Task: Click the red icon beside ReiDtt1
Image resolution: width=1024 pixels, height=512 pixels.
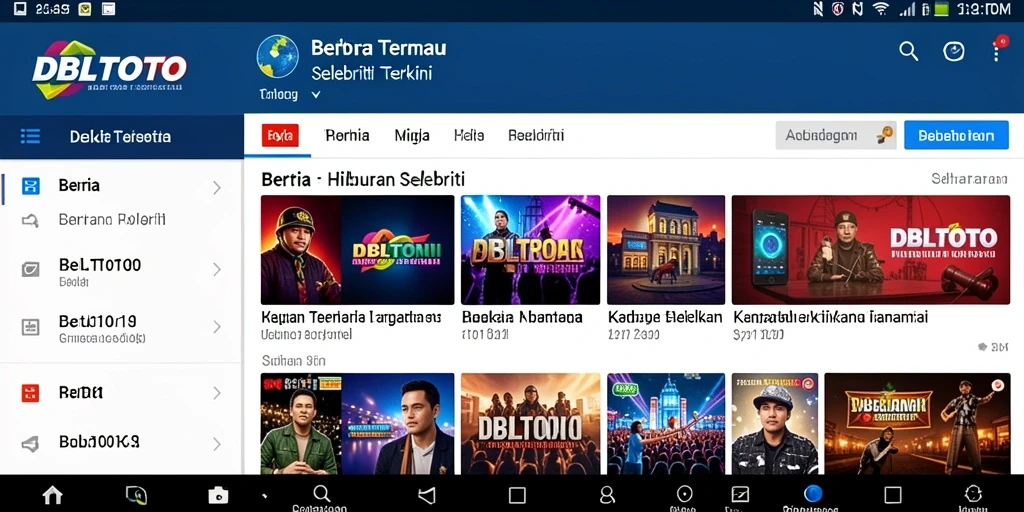Action: pos(31,392)
